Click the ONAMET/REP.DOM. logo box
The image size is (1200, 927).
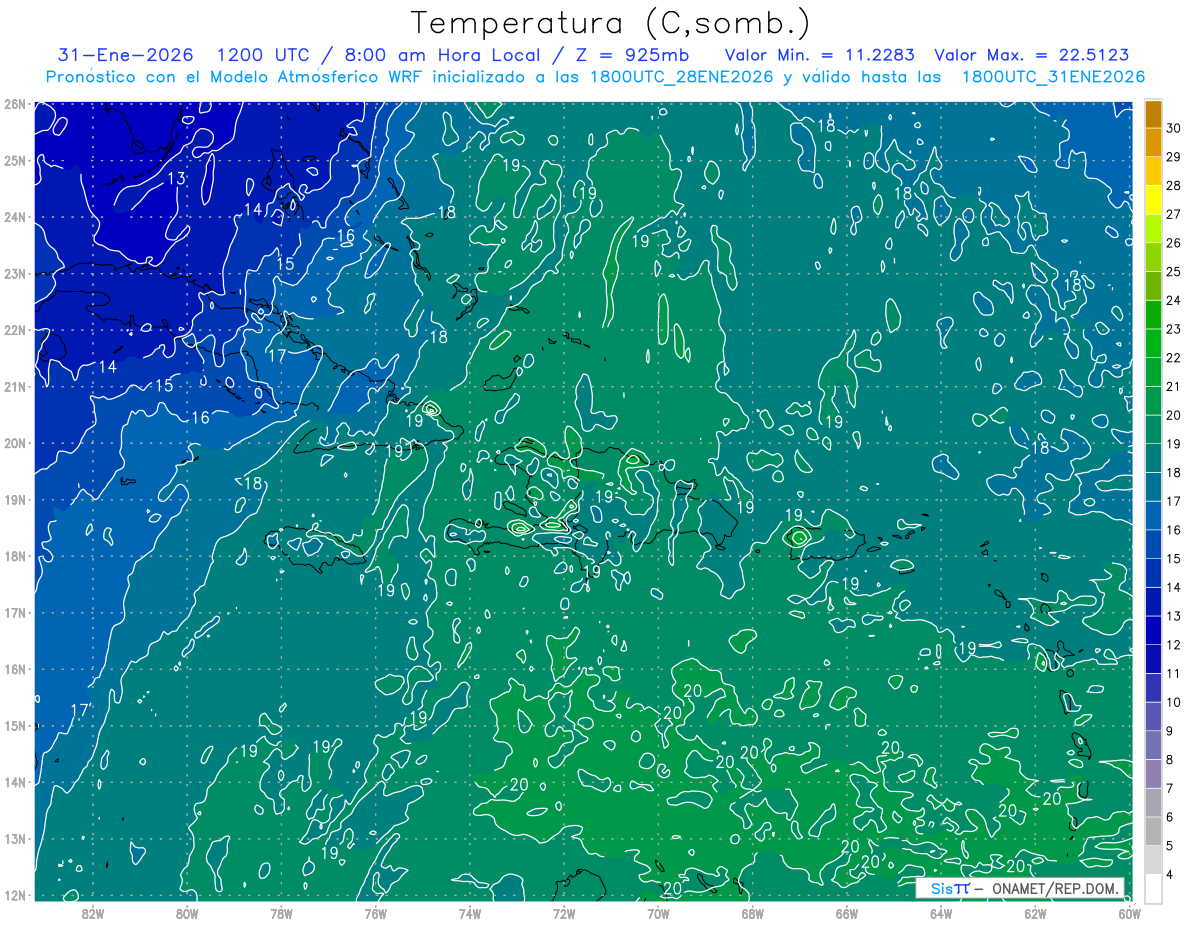pos(1020,888)
